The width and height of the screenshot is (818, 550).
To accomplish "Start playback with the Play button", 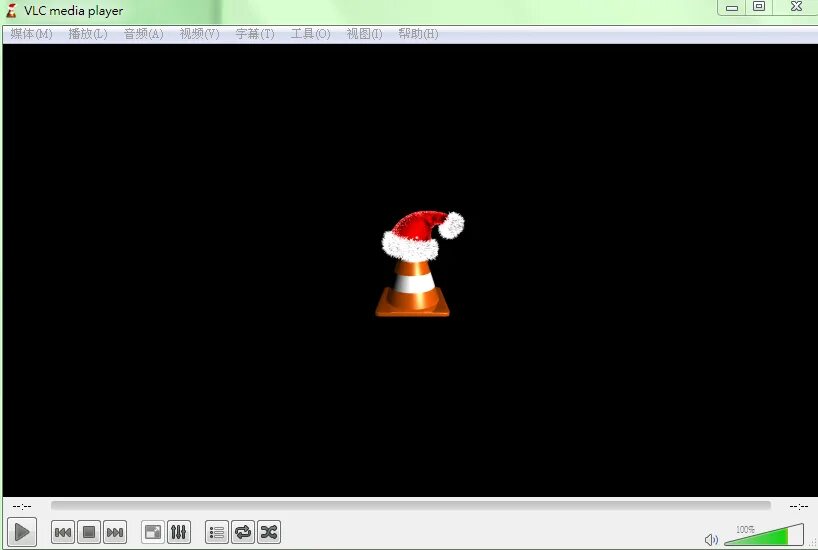I will (22, 532).
